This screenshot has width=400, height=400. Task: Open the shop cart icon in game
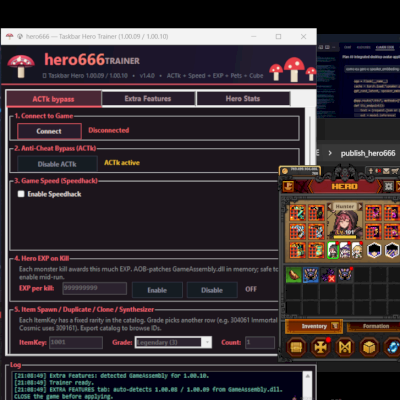click(x=395, y=171)
